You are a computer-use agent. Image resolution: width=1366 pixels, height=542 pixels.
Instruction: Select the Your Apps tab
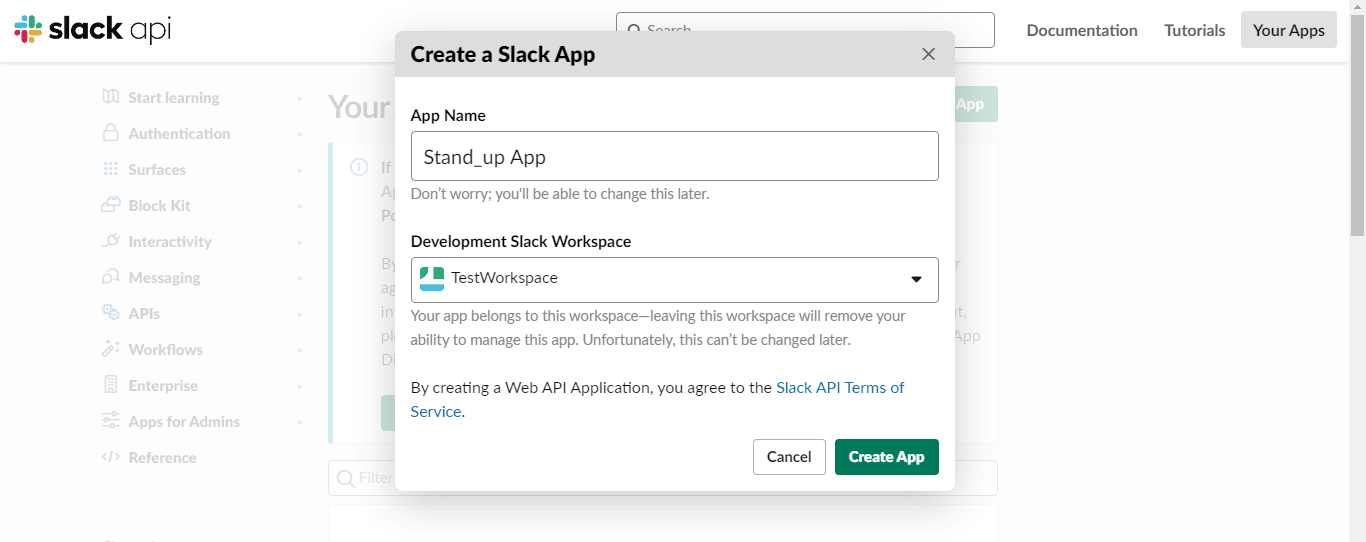pos(1288,30)
